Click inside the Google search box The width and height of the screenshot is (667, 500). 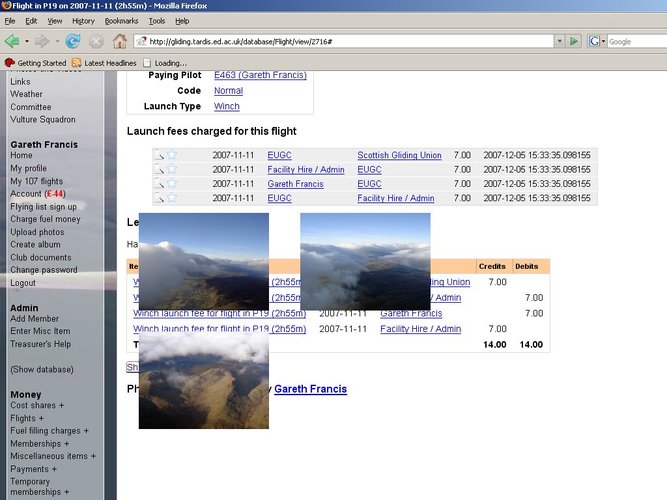633,41
